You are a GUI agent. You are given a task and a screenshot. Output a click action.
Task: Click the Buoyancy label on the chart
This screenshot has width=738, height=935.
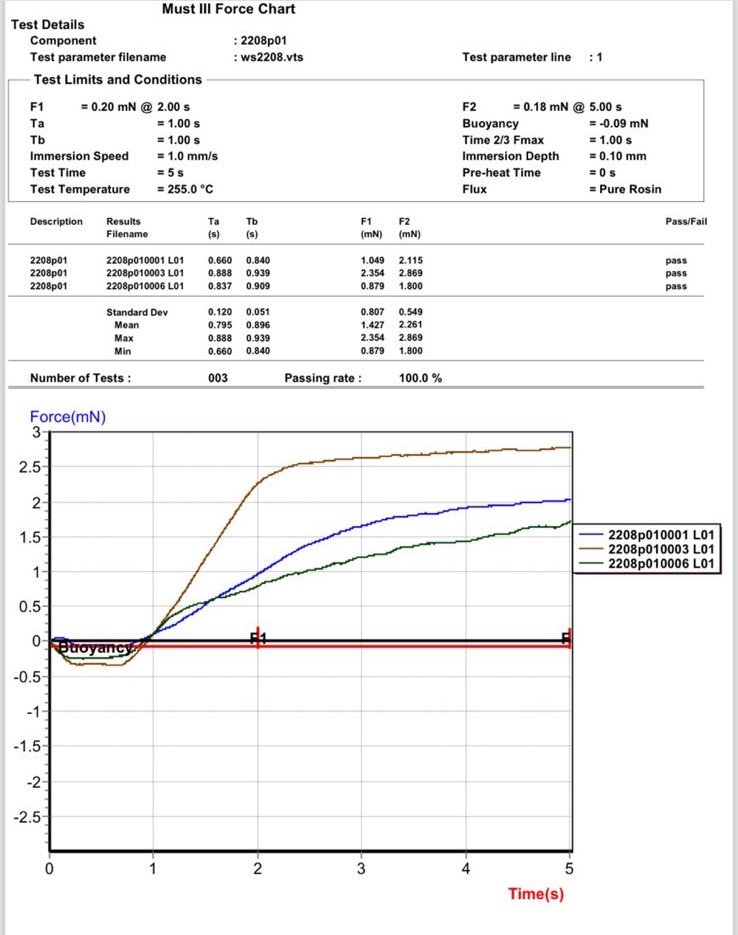[x=95, y=648]
